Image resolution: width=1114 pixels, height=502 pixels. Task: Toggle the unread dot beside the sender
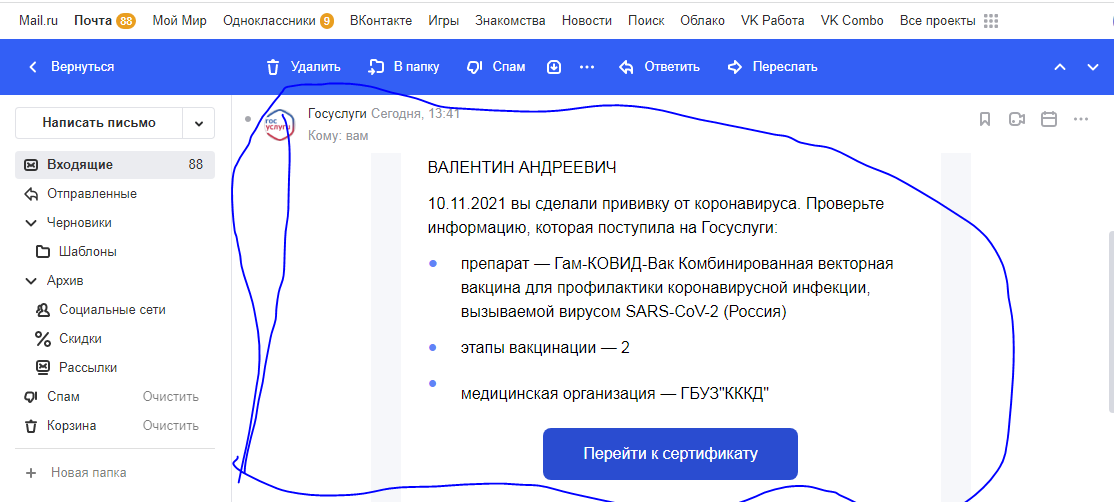coord(247,119)
